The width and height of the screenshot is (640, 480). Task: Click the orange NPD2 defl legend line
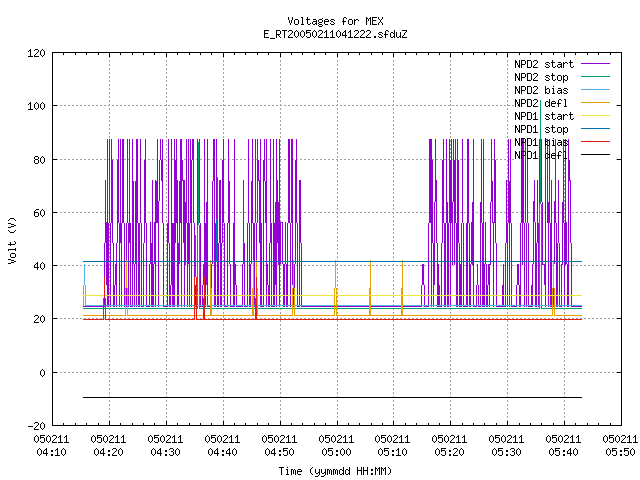(x=596, y=102)
